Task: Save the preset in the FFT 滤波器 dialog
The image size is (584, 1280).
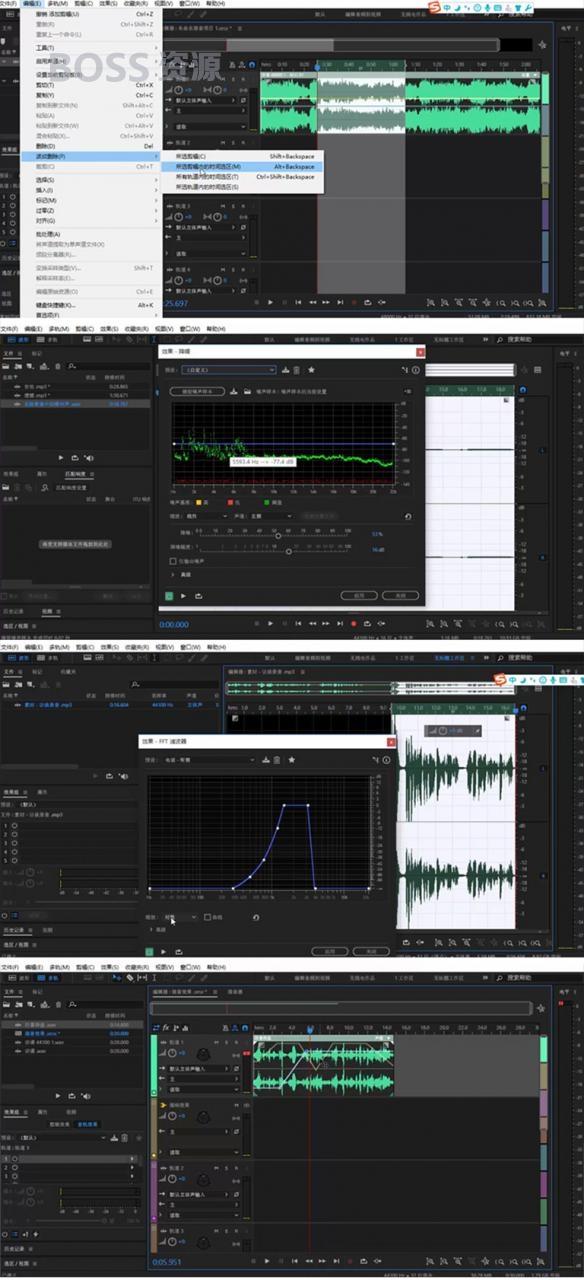Action: click(266, 760)
